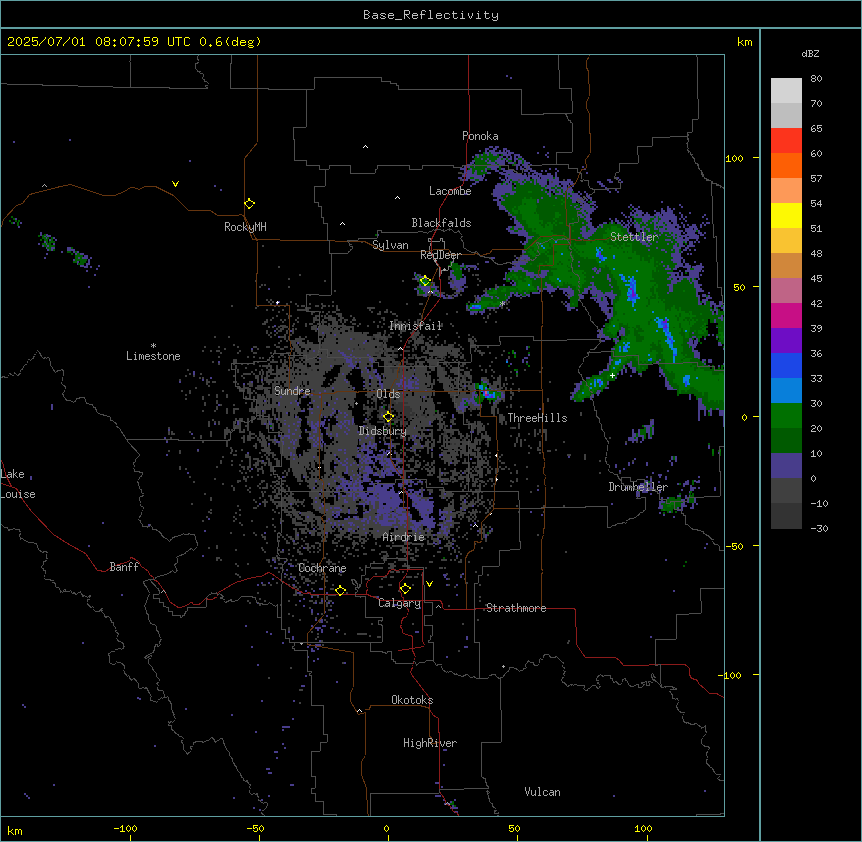Click the HighRiver city label
The height and width of the screenshot is (842, 862).
[x=430, y=743]
